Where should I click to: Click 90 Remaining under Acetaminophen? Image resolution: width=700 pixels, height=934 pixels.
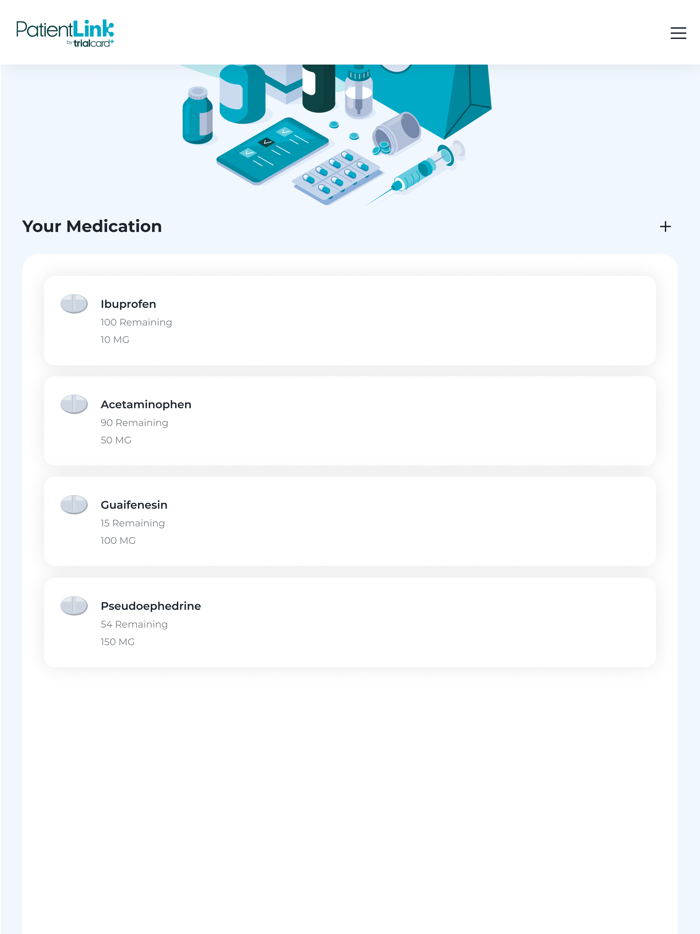[x=134, y=422]
